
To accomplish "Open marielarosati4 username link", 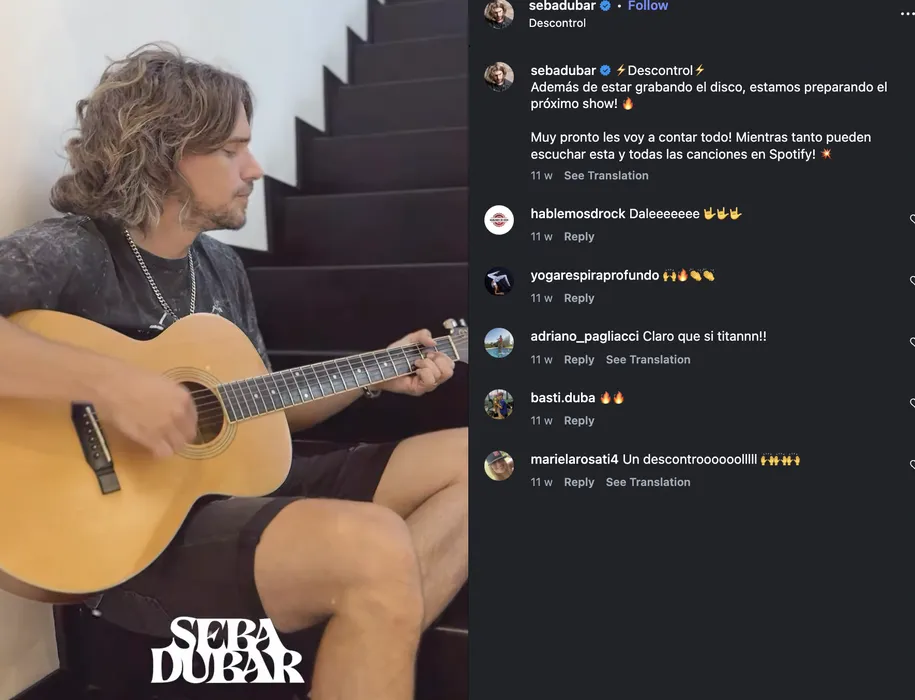I will (574, 460).
